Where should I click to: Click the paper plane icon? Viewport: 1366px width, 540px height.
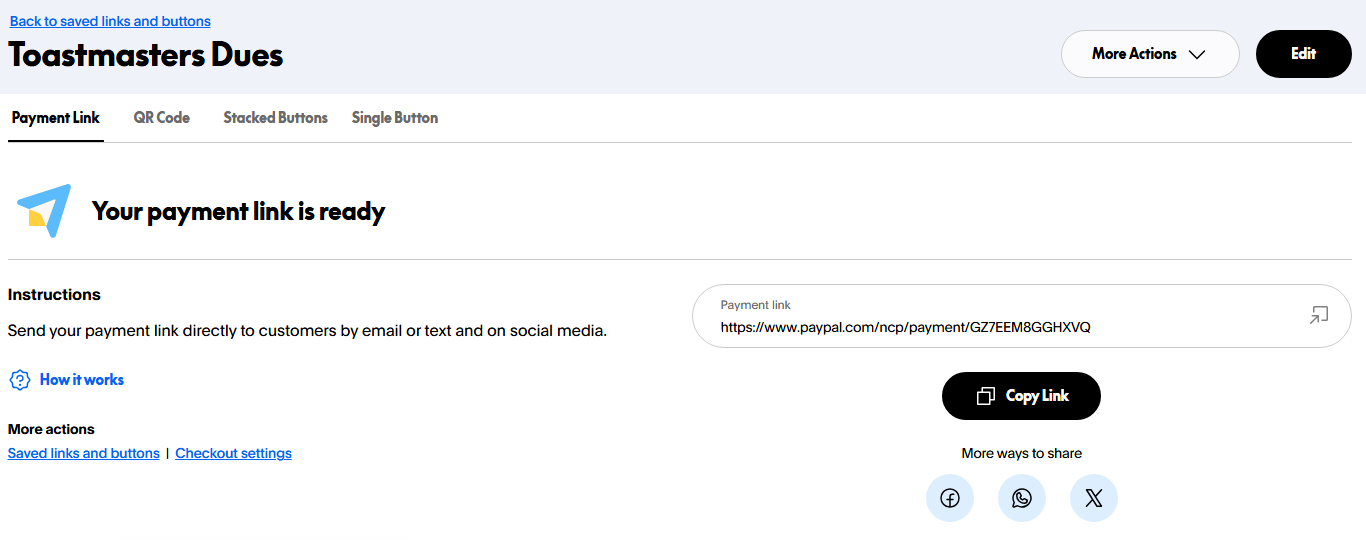click(x=44, y=210)
